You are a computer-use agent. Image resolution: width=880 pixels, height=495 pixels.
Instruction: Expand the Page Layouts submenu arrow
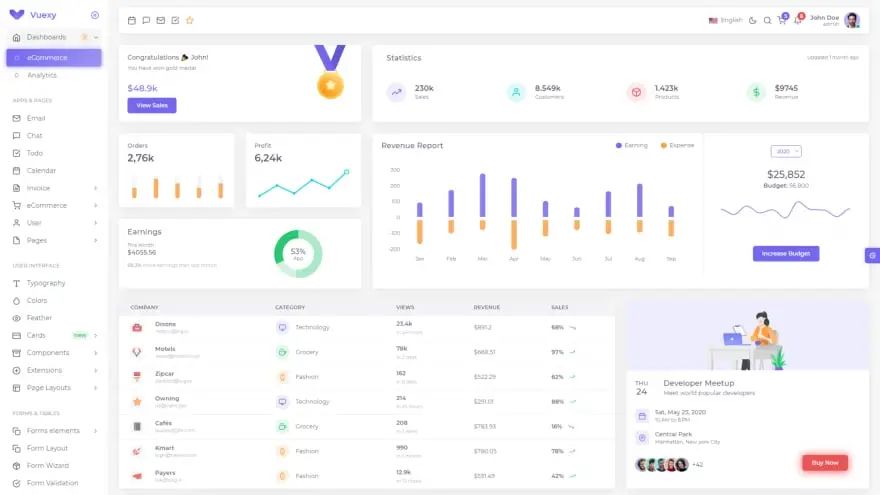95,388
